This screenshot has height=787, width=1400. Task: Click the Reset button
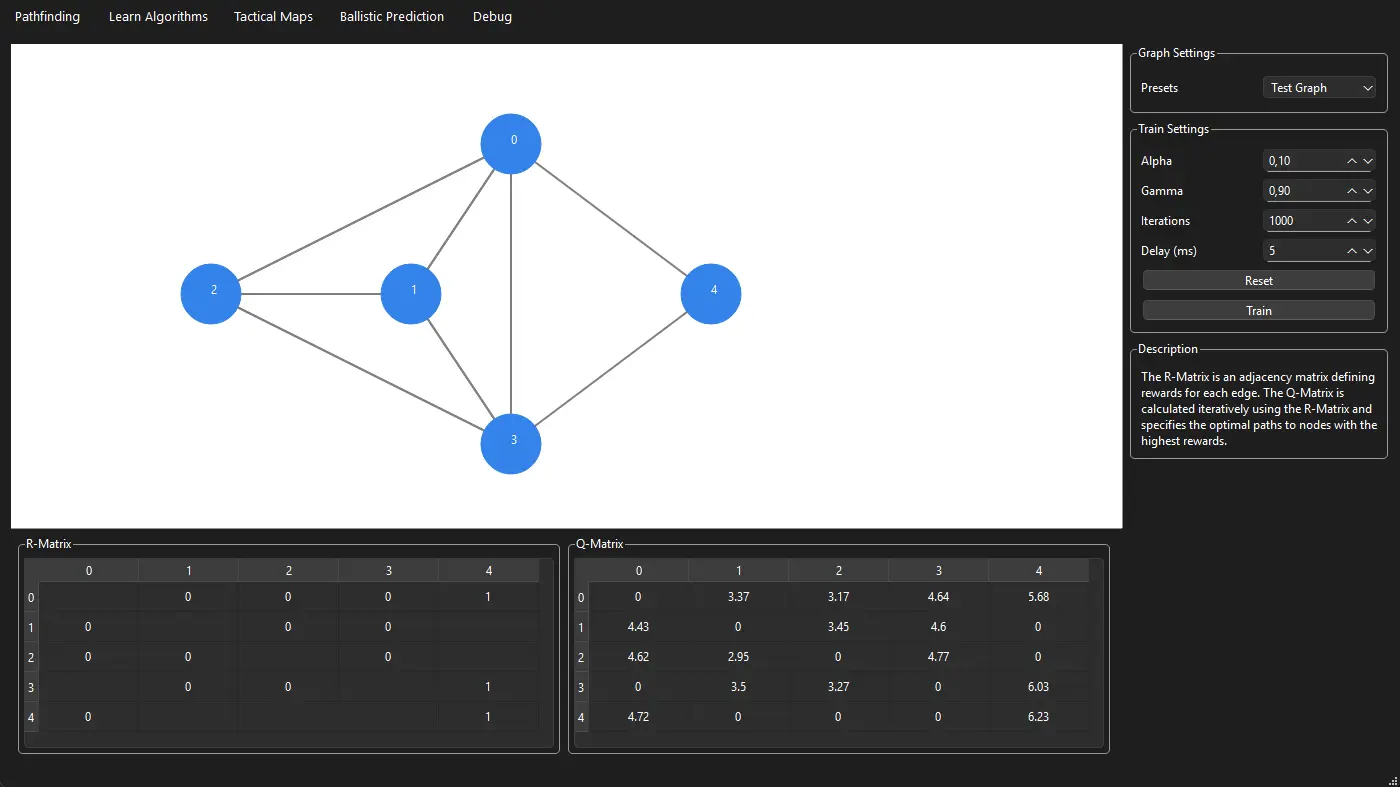tap(1258, 281)
